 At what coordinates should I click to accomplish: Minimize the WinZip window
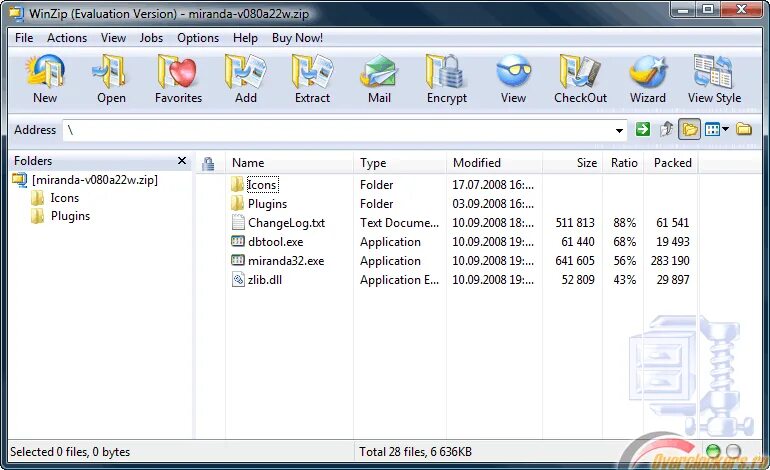click(x=683, y=9)
